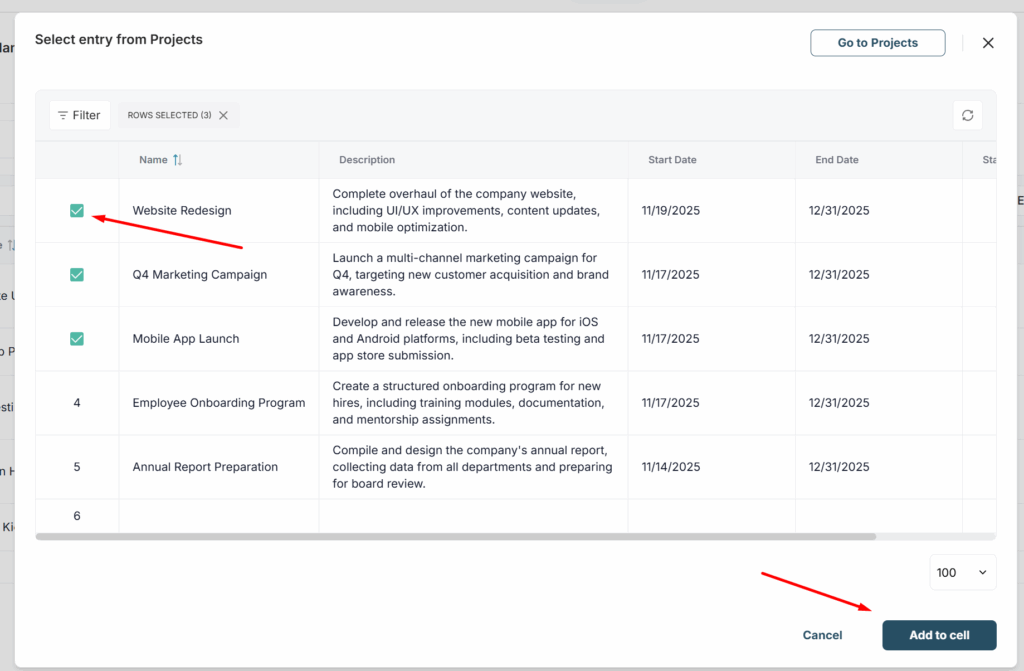
Task: Clear the Rows Selected chip using its X
Action: [223, 115]
